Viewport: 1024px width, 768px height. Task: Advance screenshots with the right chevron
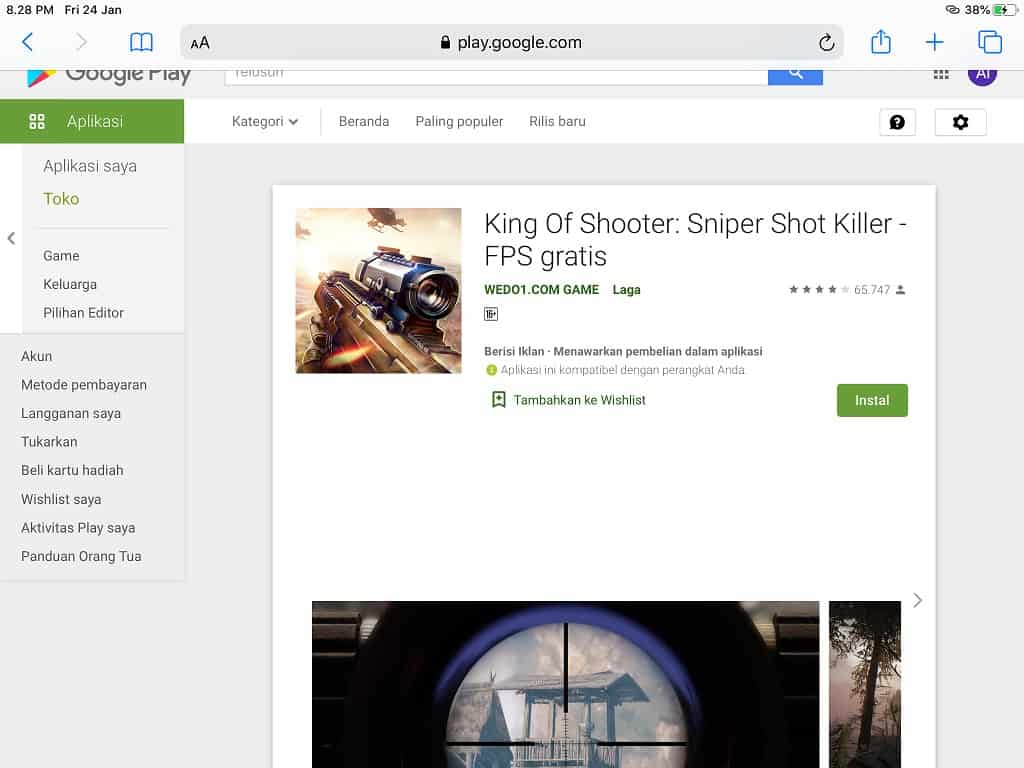tap(918, 600)
